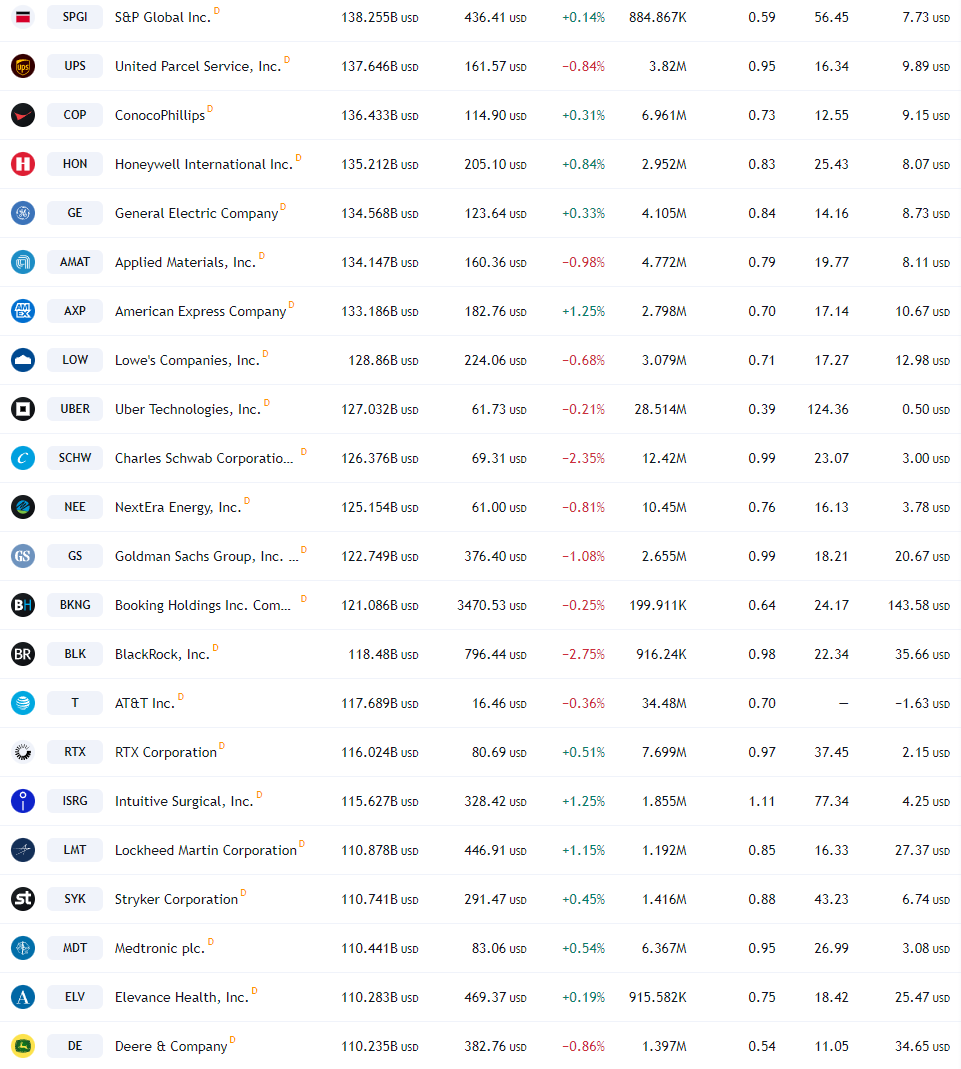961x1069 pixels.
Task: Click the UPS shield logo icon
Action: click(23, 66)
